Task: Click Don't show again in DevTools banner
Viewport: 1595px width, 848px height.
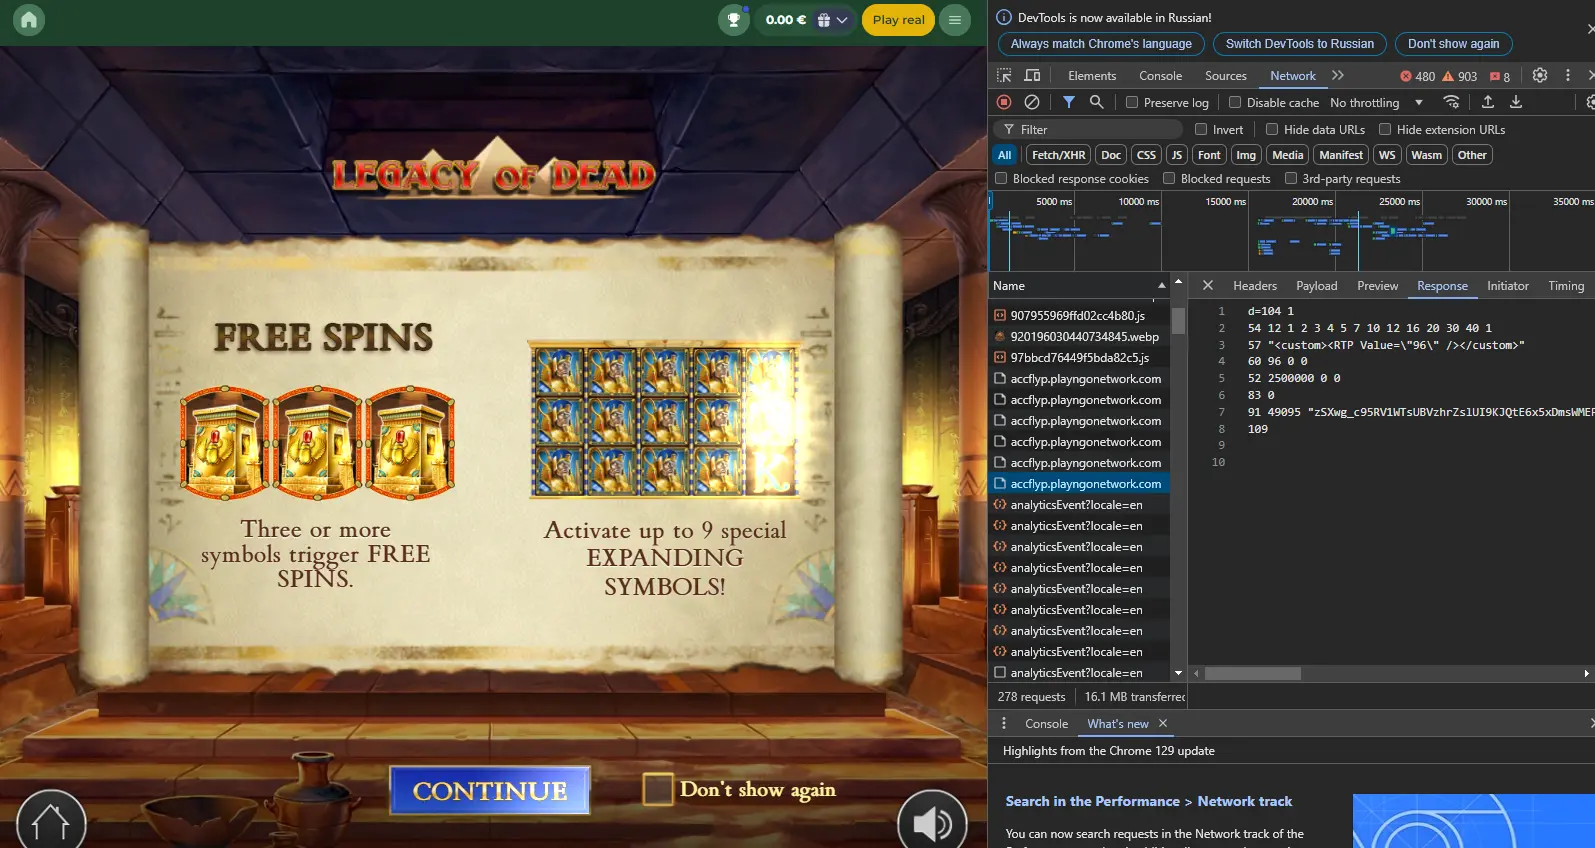Action: (1454, 44)
